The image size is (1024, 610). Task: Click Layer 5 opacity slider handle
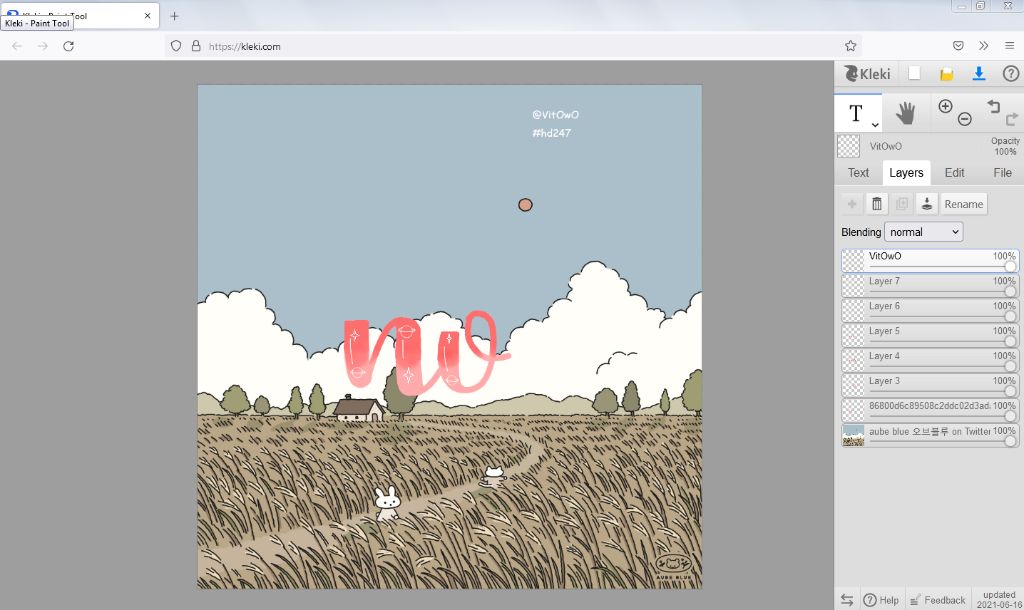point(1010,341)
